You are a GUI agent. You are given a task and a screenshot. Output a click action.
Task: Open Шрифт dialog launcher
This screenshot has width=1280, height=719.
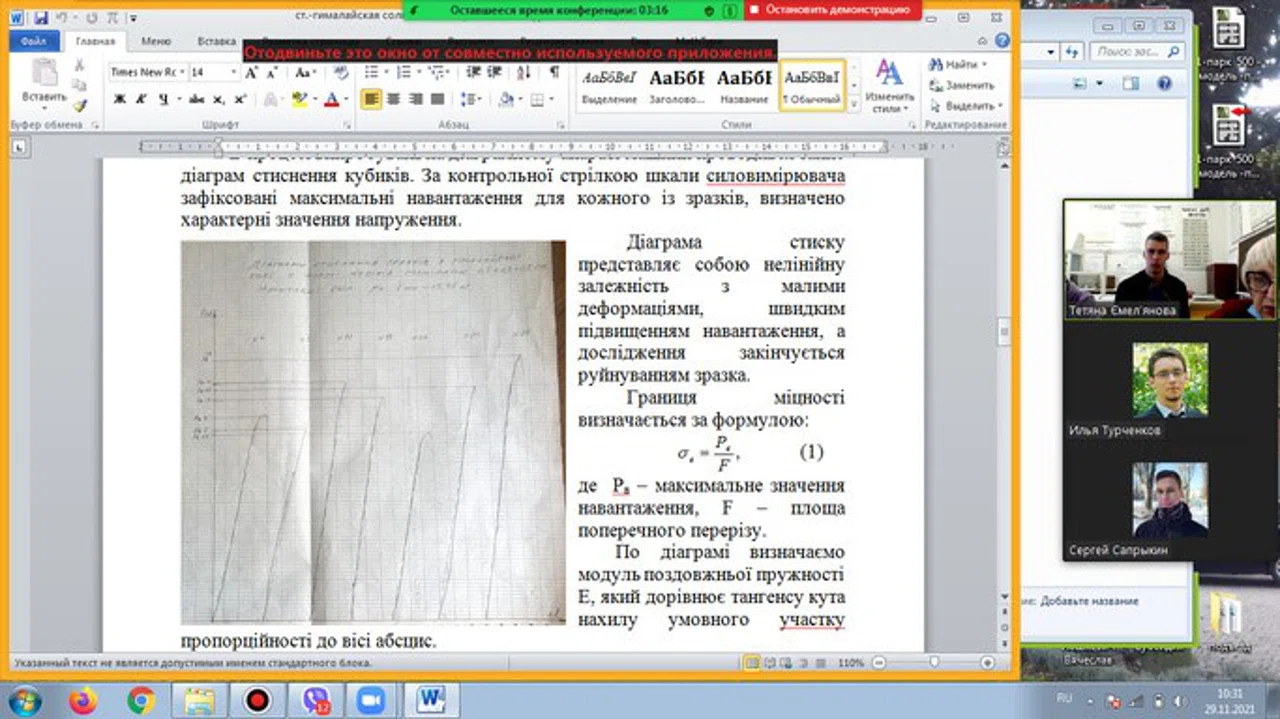[347, 125]
